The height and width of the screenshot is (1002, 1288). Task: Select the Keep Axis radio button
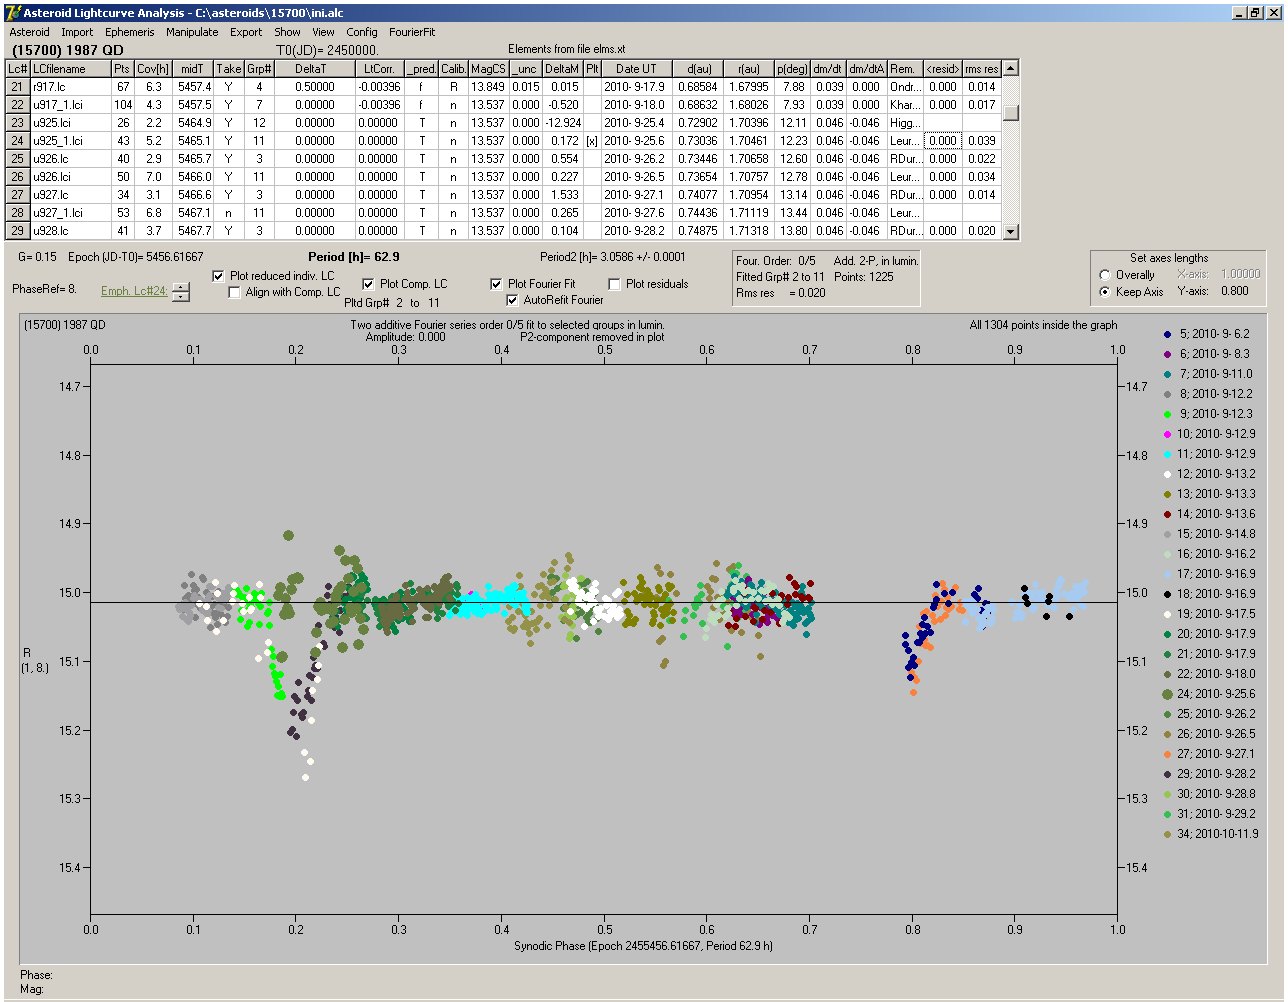[x=1105, y=292]
